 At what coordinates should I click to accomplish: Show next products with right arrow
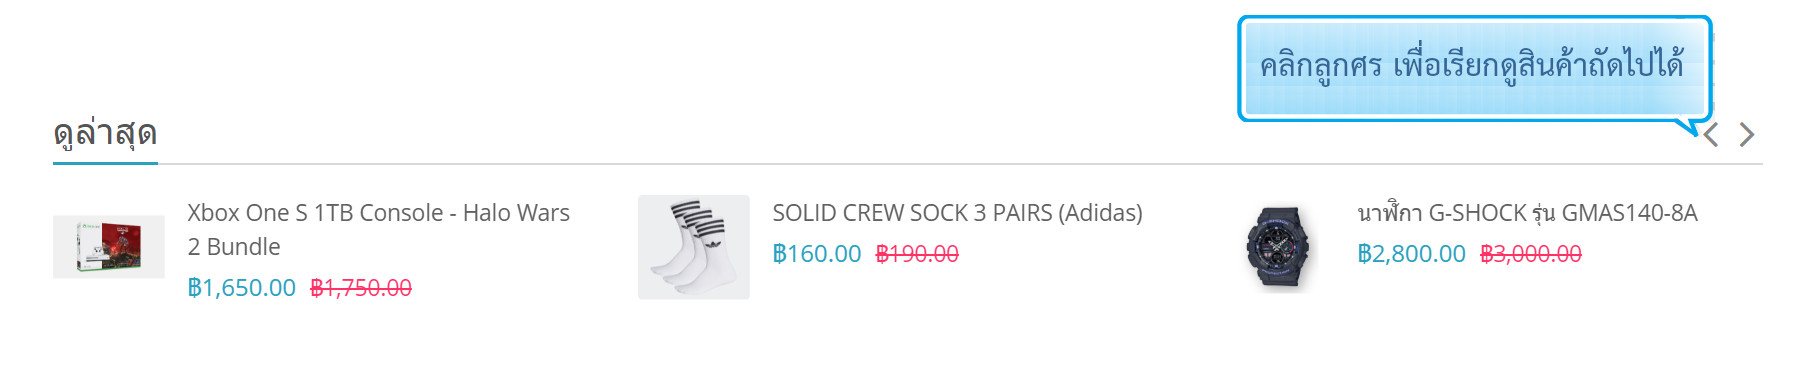tap(1746, 135)
